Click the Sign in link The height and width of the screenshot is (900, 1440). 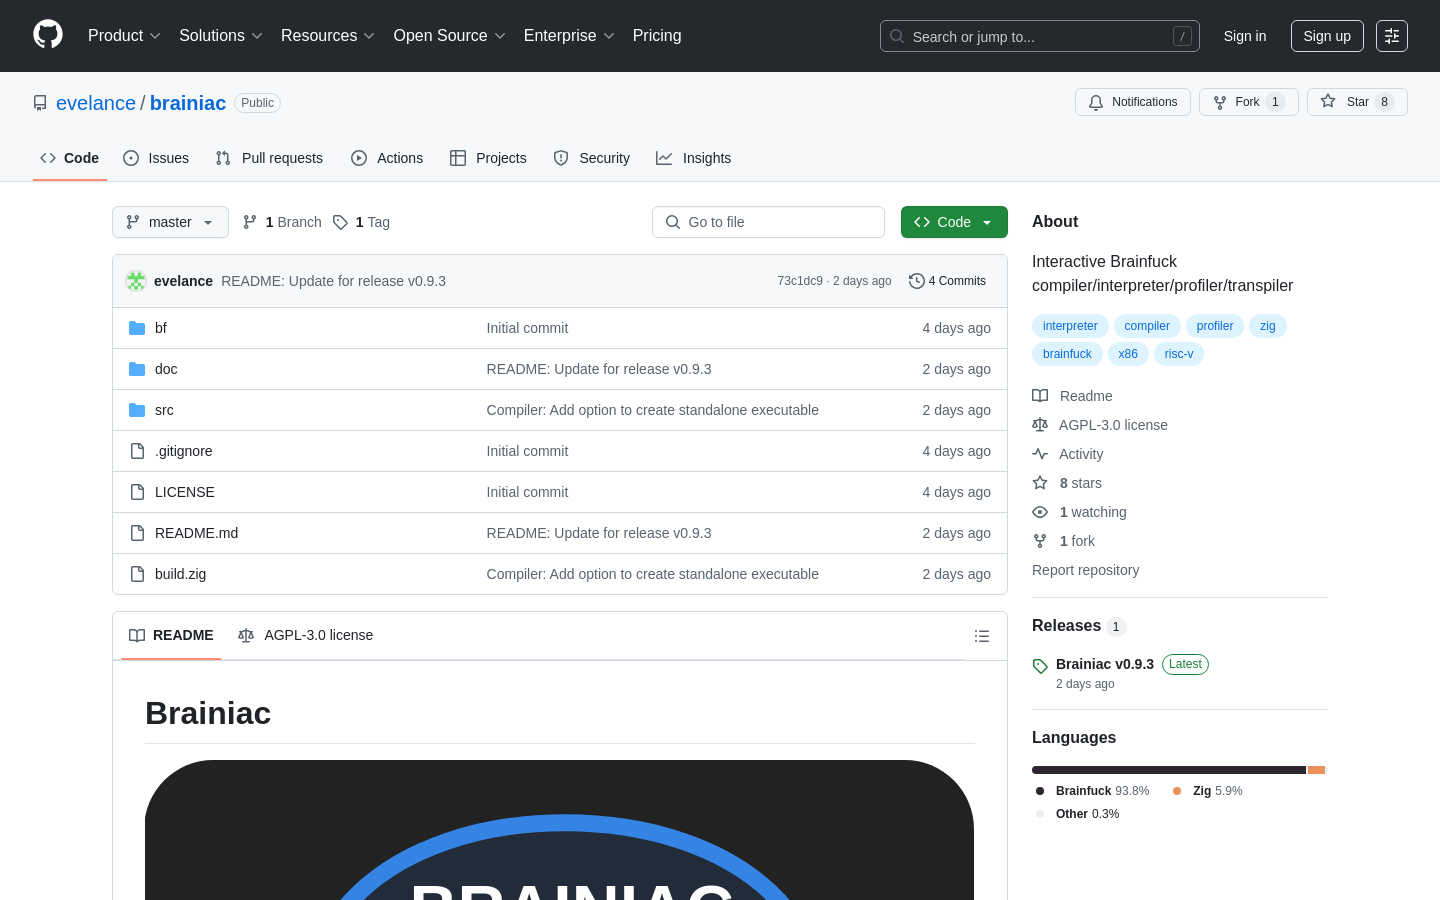point(1245,36)
